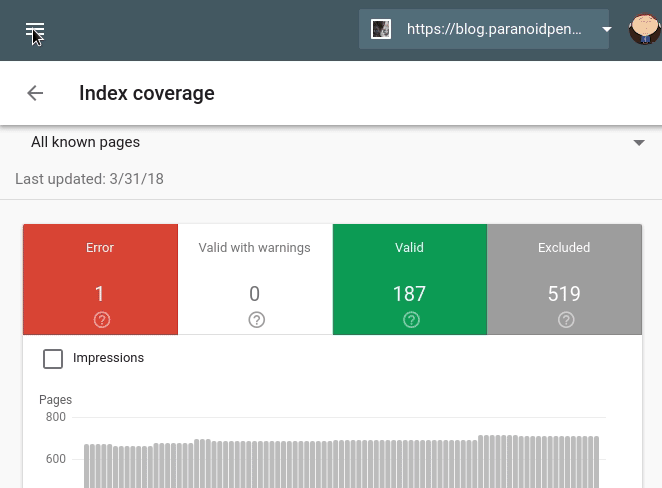The width and height of the screenshot is (662, 488).
Task: Open help icon under Excluded count
Action: (x=566, y=320)
